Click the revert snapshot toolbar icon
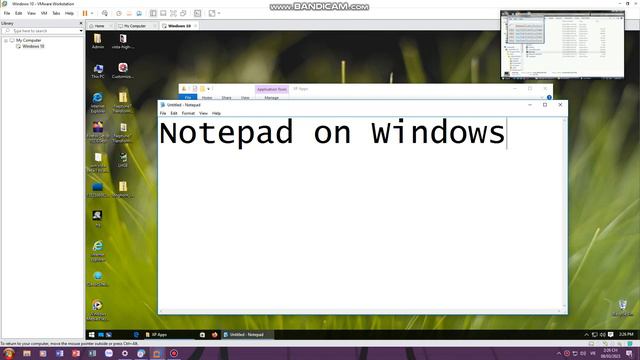The image size is (640, 360). (x=129, y=13)
